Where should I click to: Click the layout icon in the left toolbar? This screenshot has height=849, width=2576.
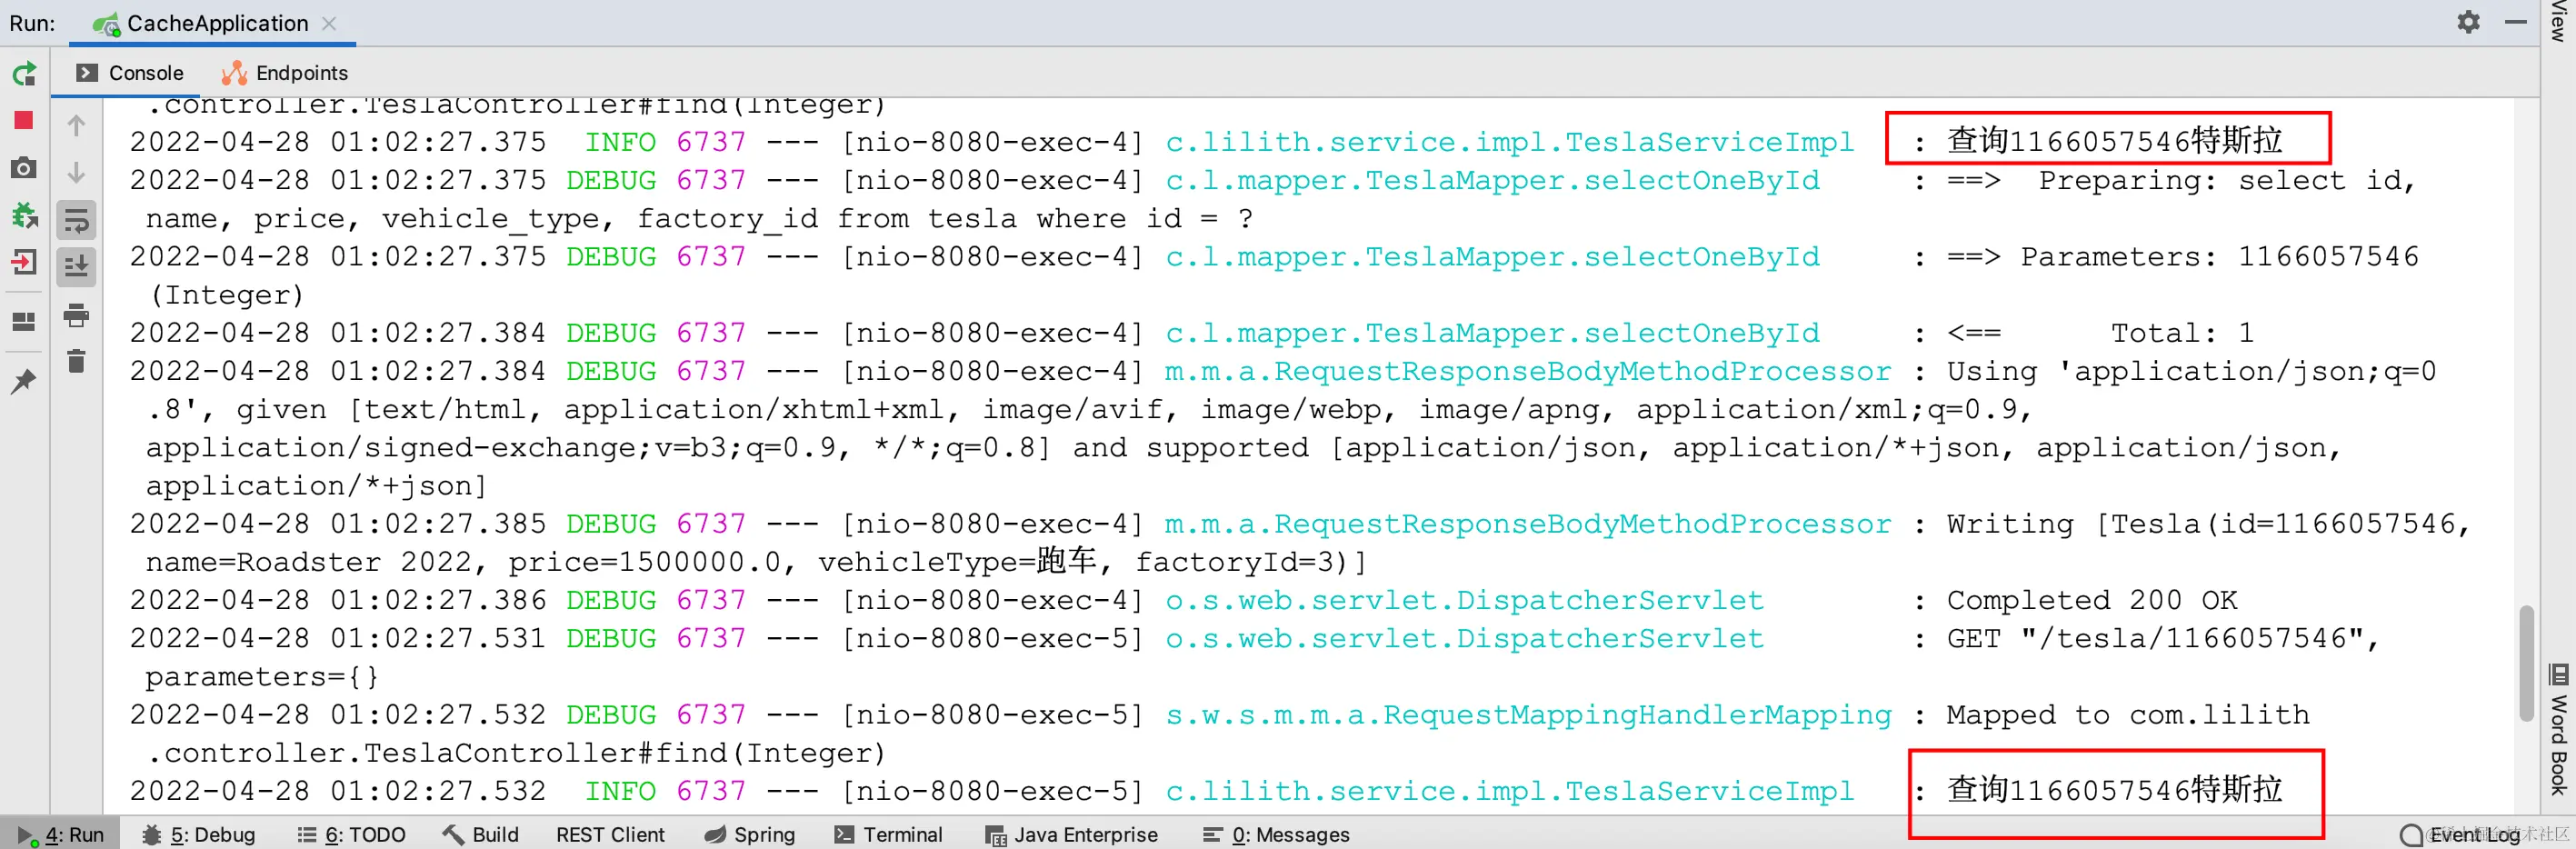(24, 321)
